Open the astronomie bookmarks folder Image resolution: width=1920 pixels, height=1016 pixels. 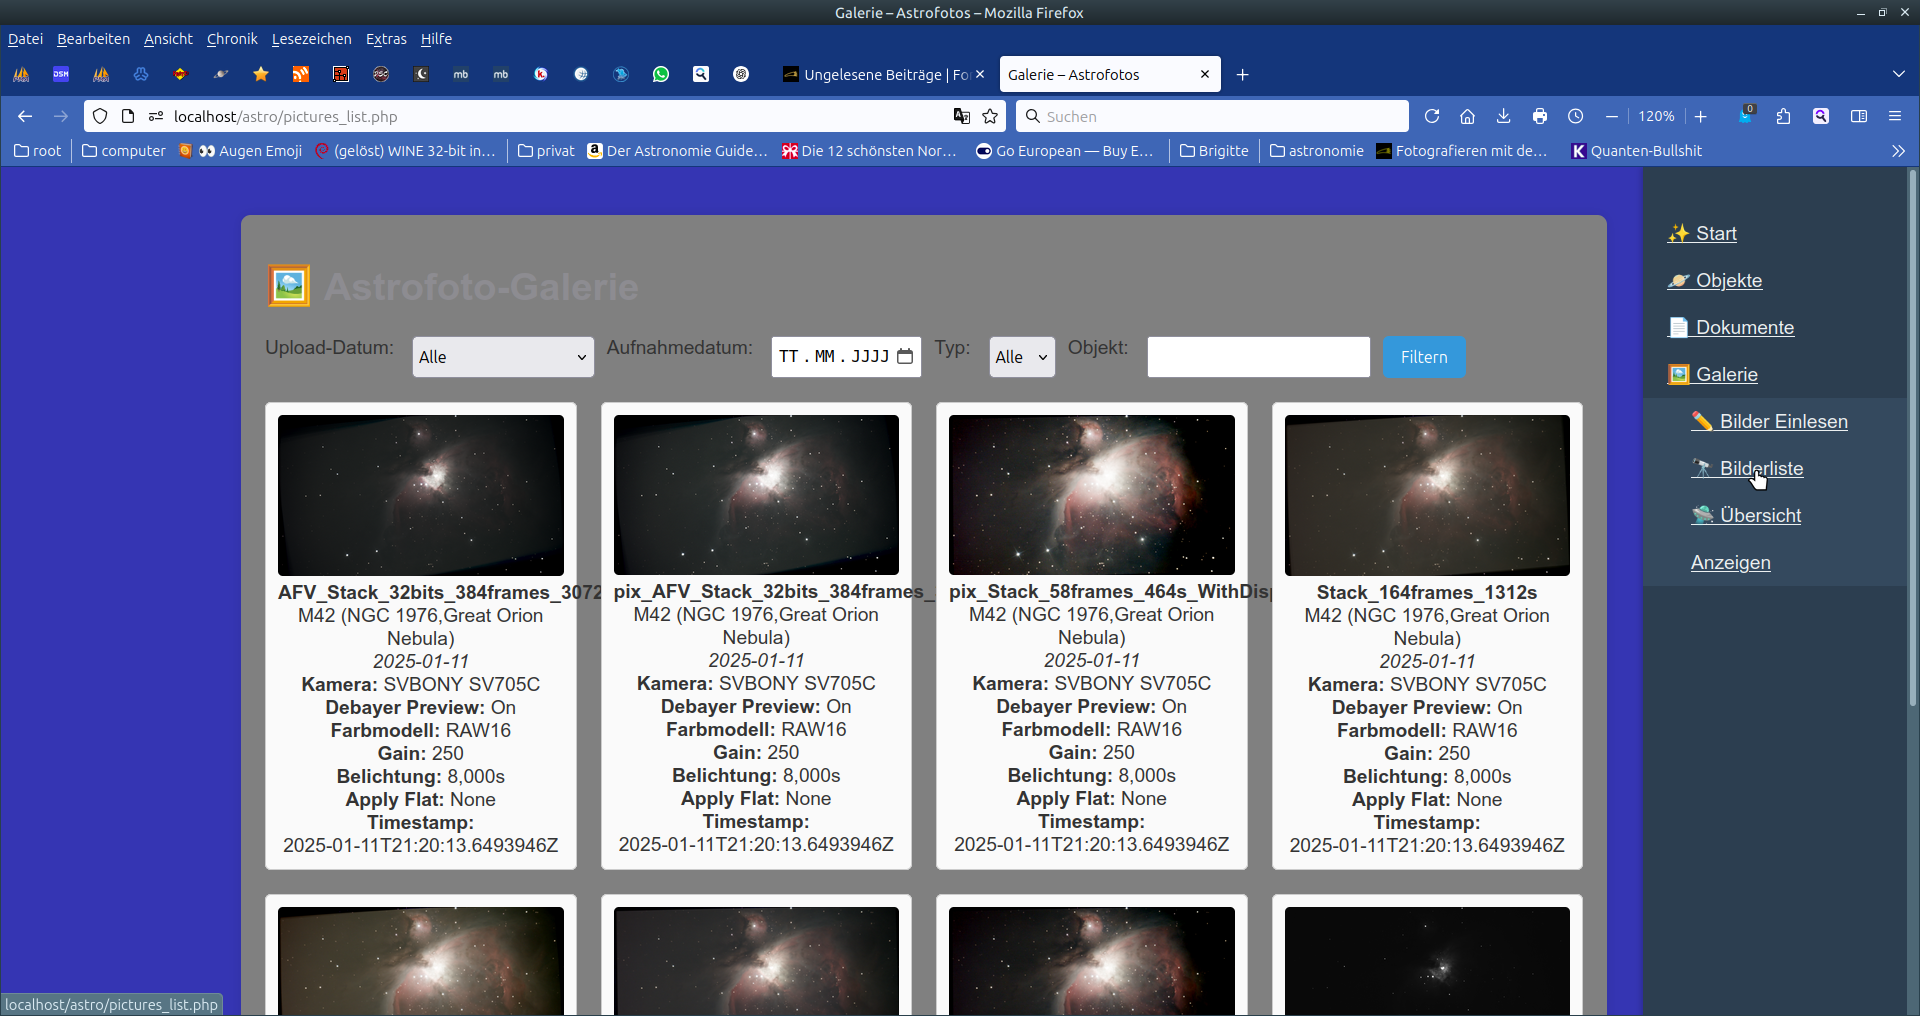[1316, 151]
